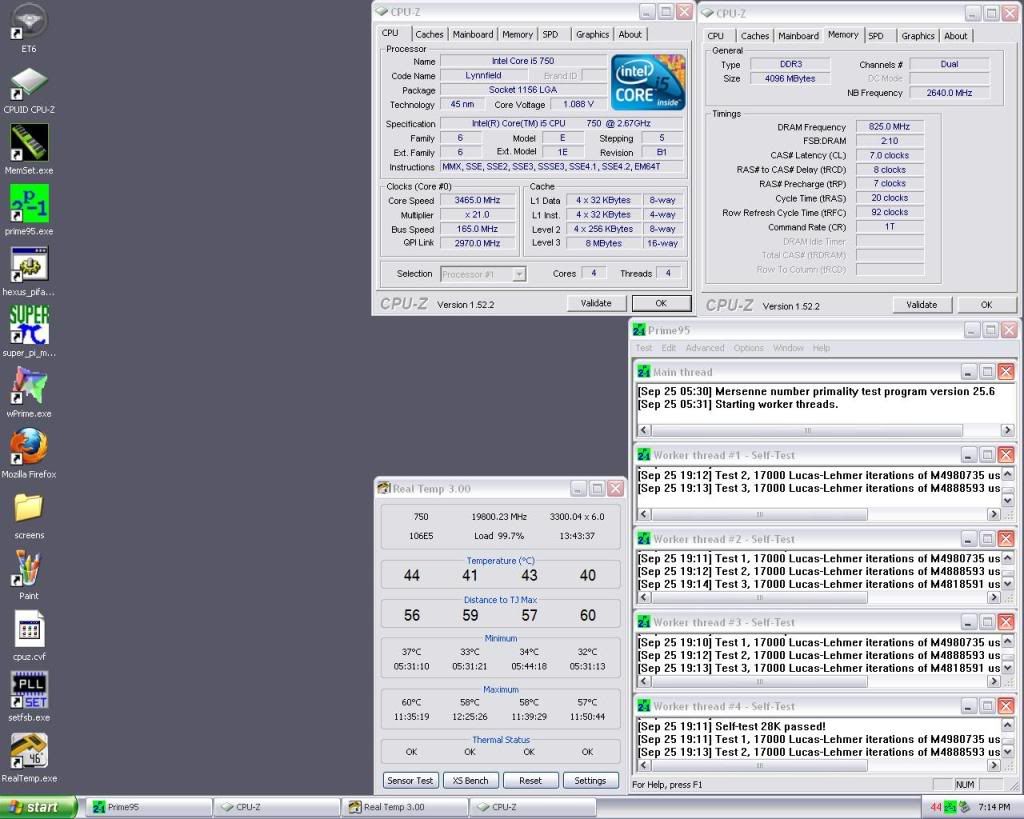Open wPrime.exe desktop shortcut

29,386
